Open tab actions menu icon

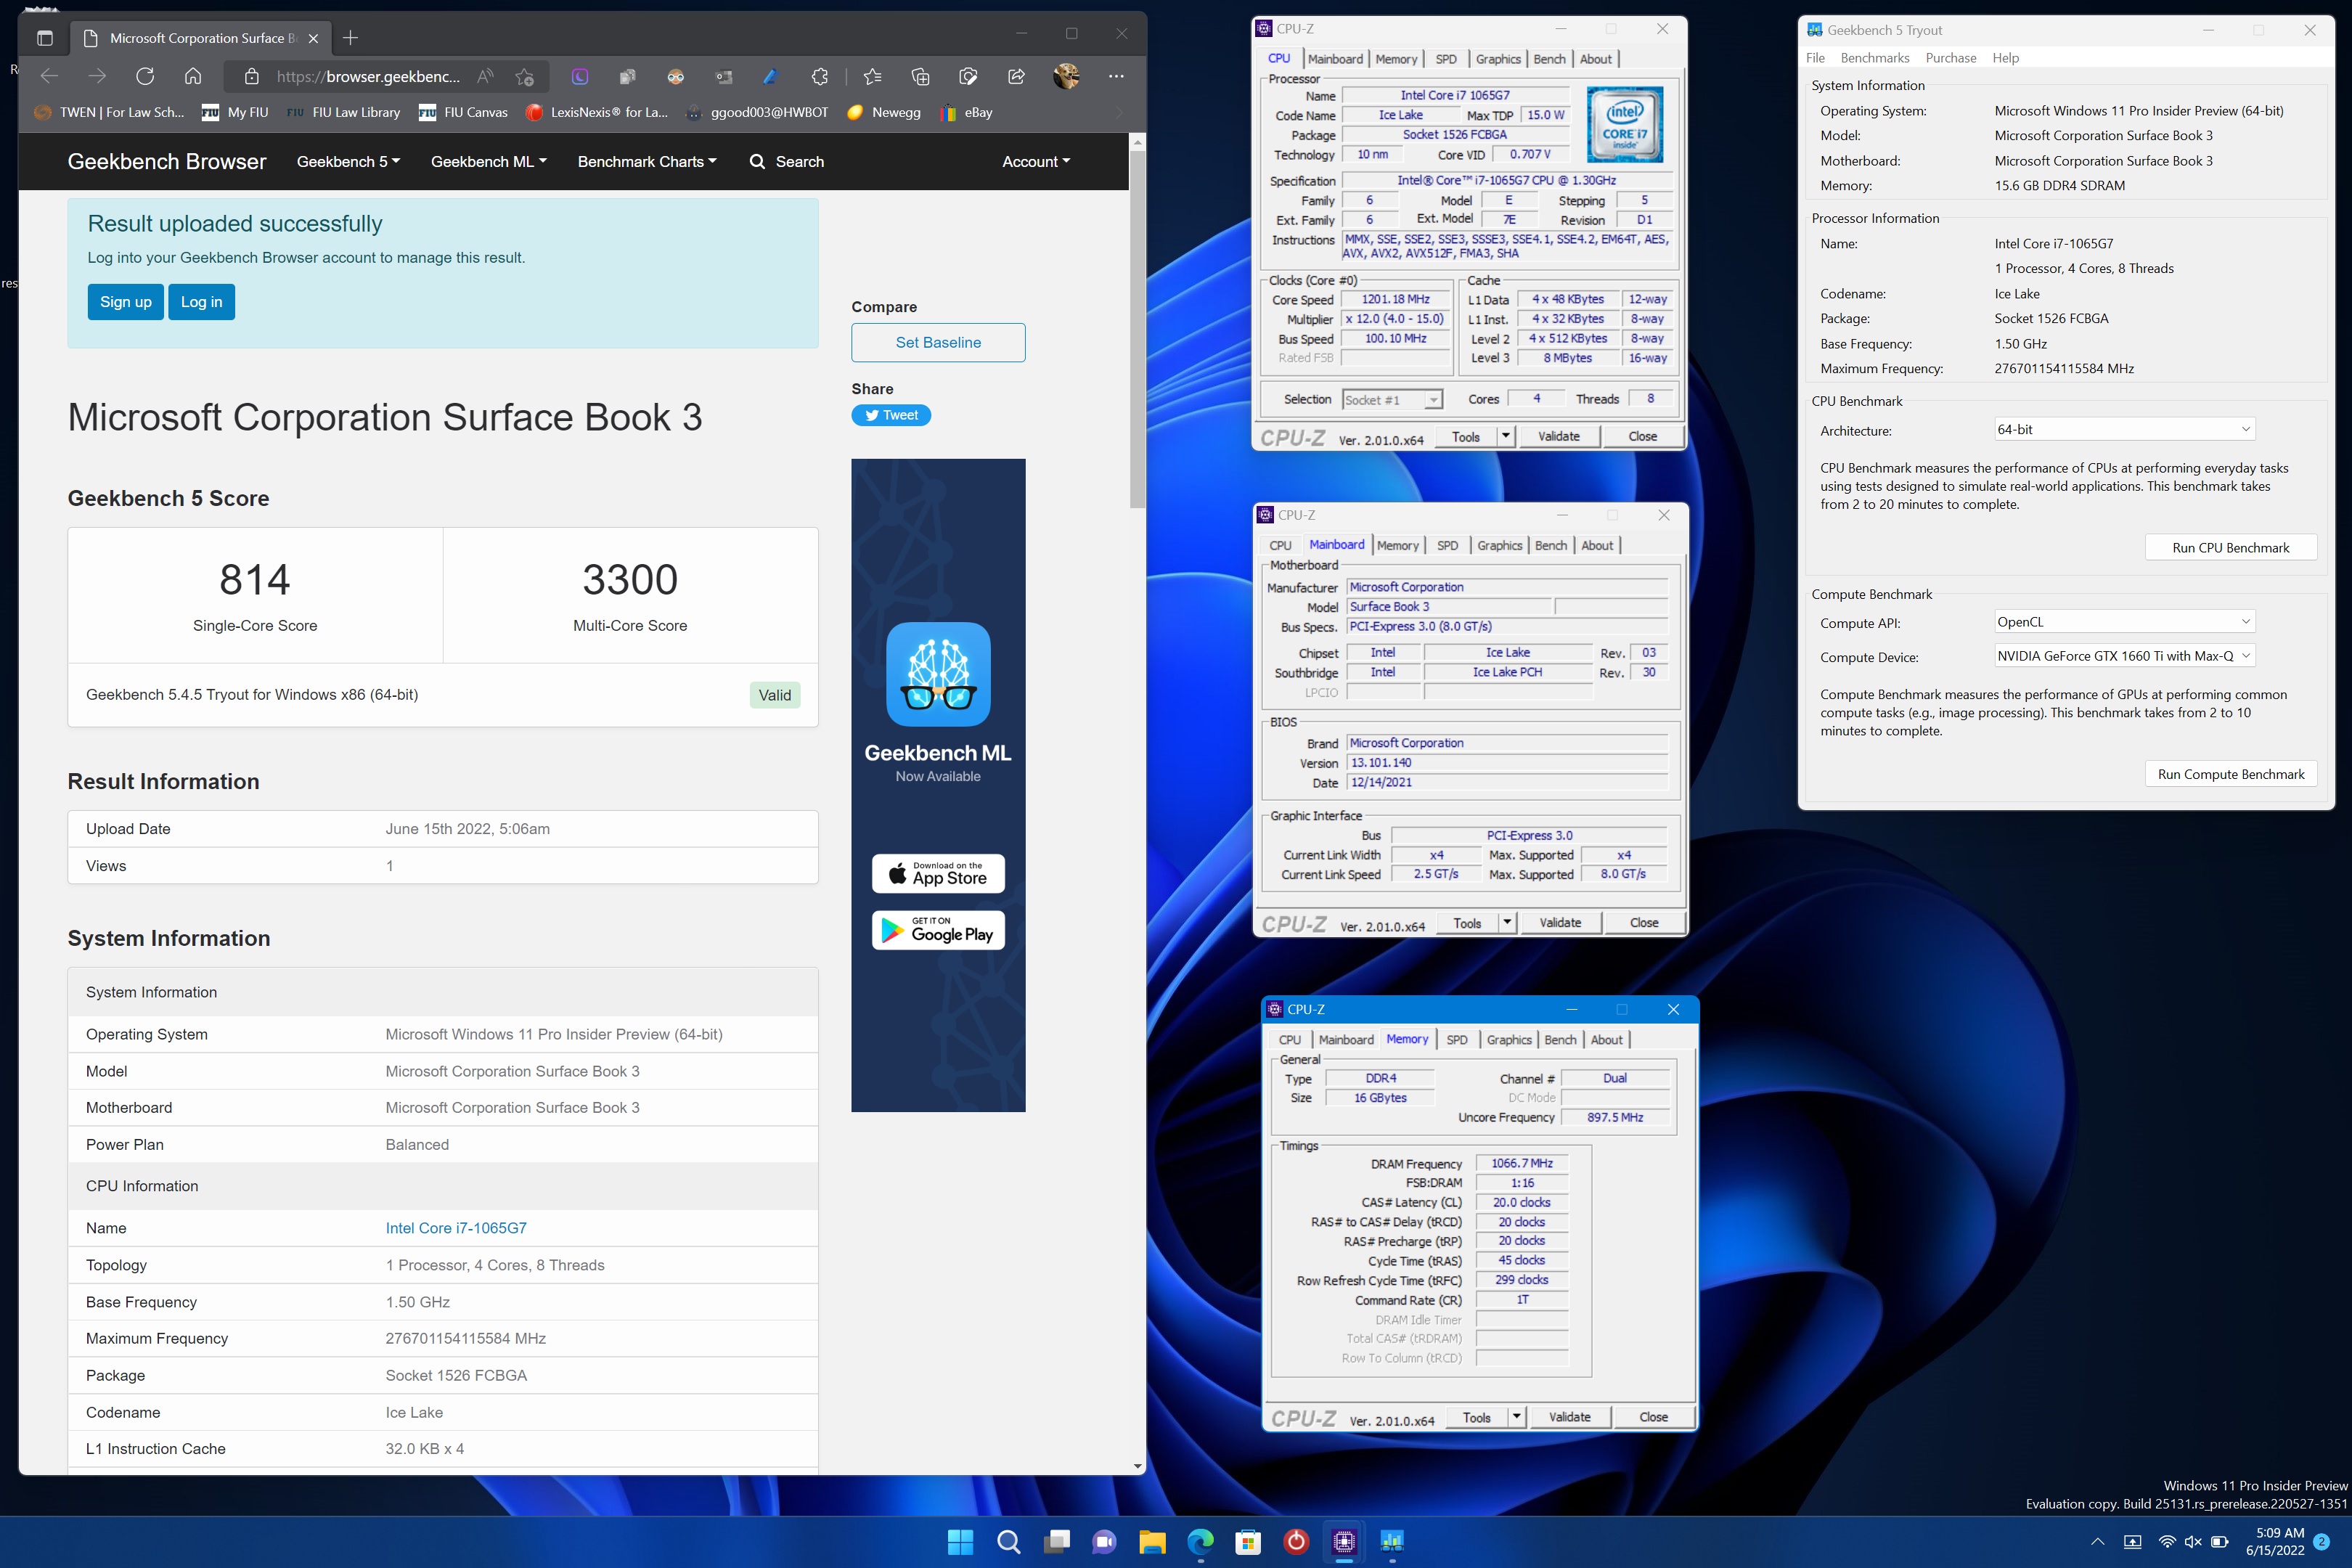point(45,38)
